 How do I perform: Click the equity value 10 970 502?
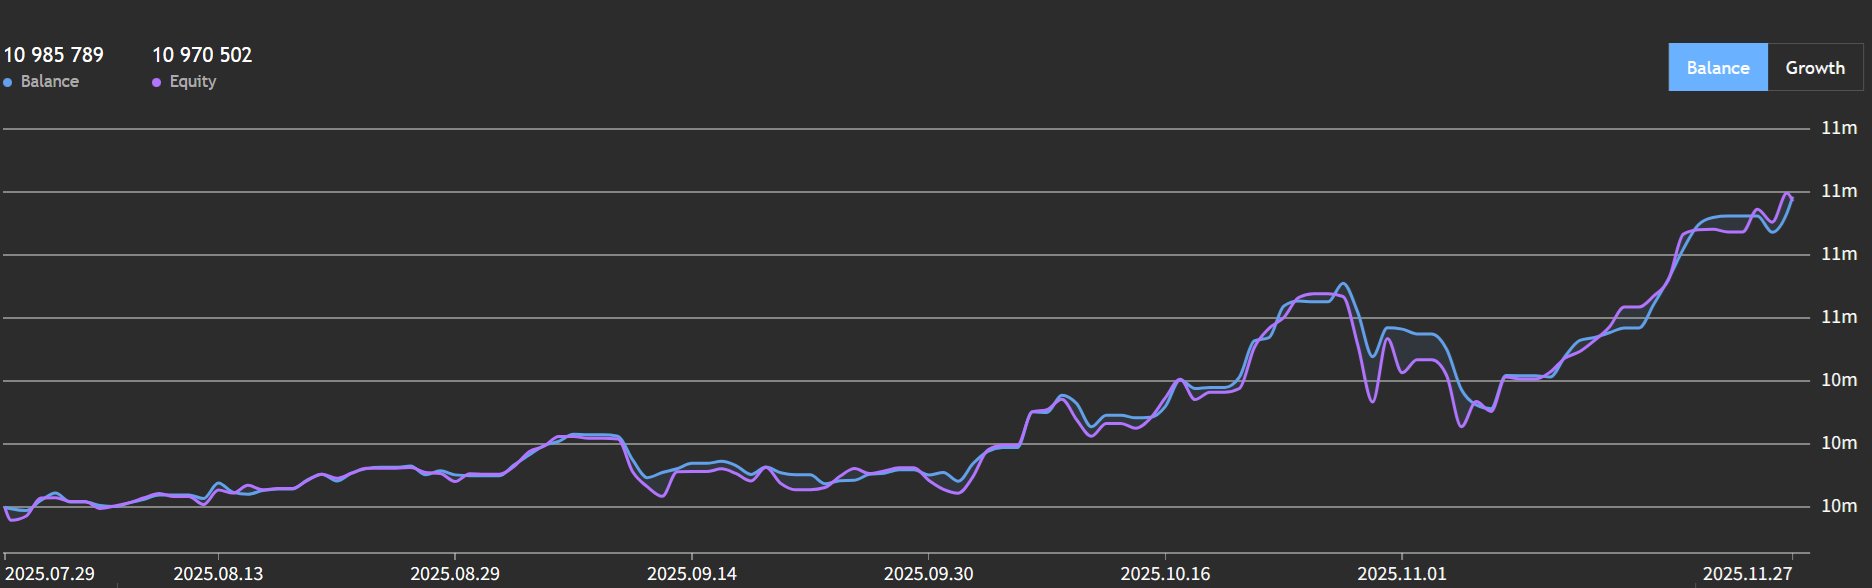(x=202, y=55)
